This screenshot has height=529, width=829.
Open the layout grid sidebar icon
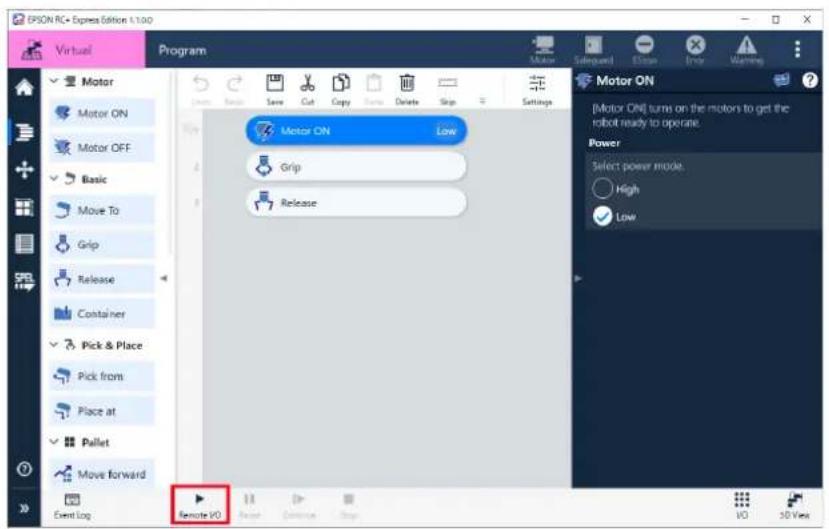24,207
